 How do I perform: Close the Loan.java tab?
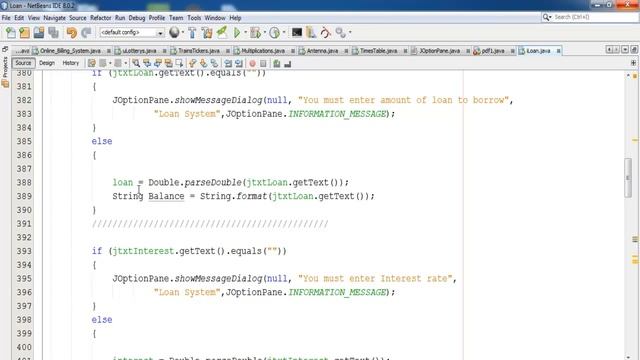pyautogui.click(x=558, y=51)
